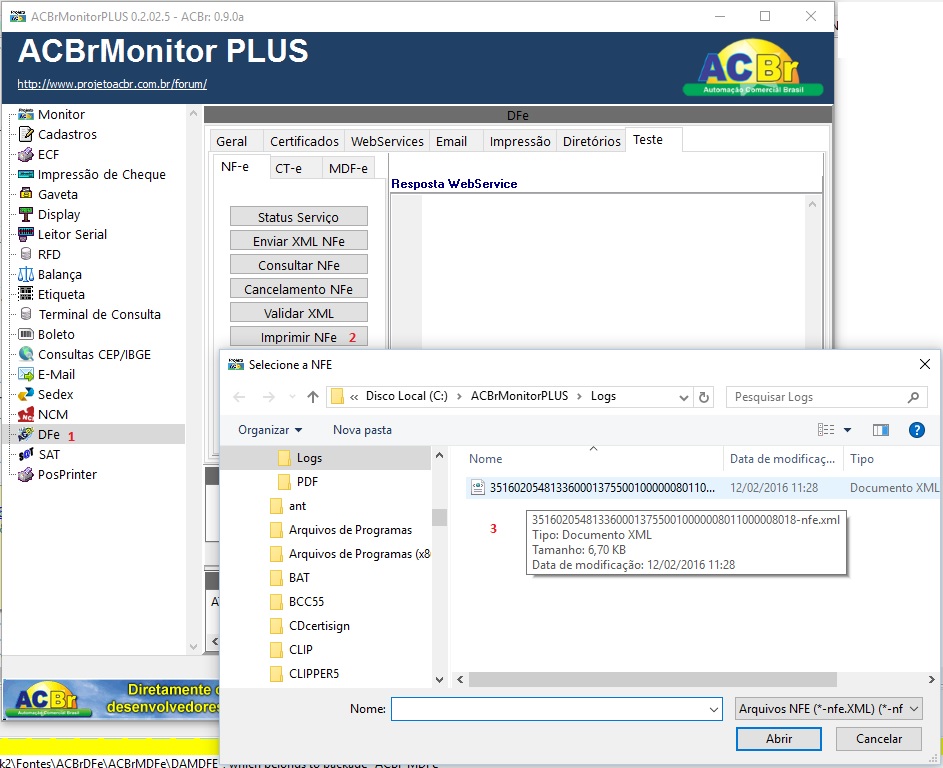Click Imprimir NFe button
Viewport: 943px width, 768px height.
[298, 337]
